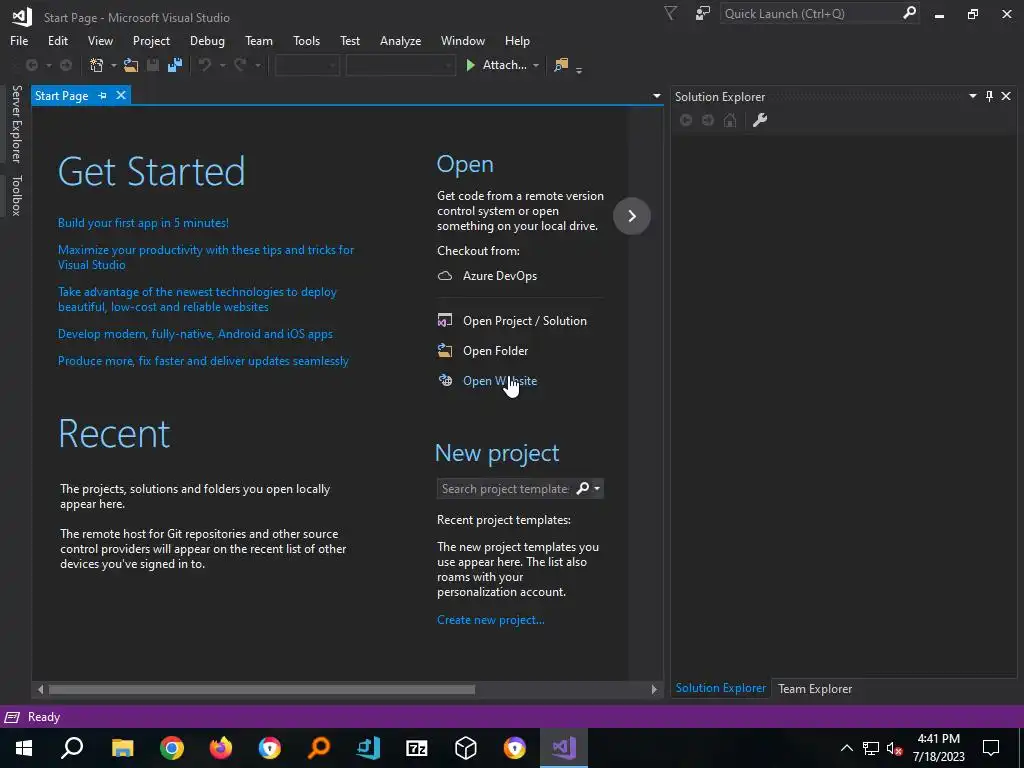Open the New Project button dropdown arrow

pos(113,65)
